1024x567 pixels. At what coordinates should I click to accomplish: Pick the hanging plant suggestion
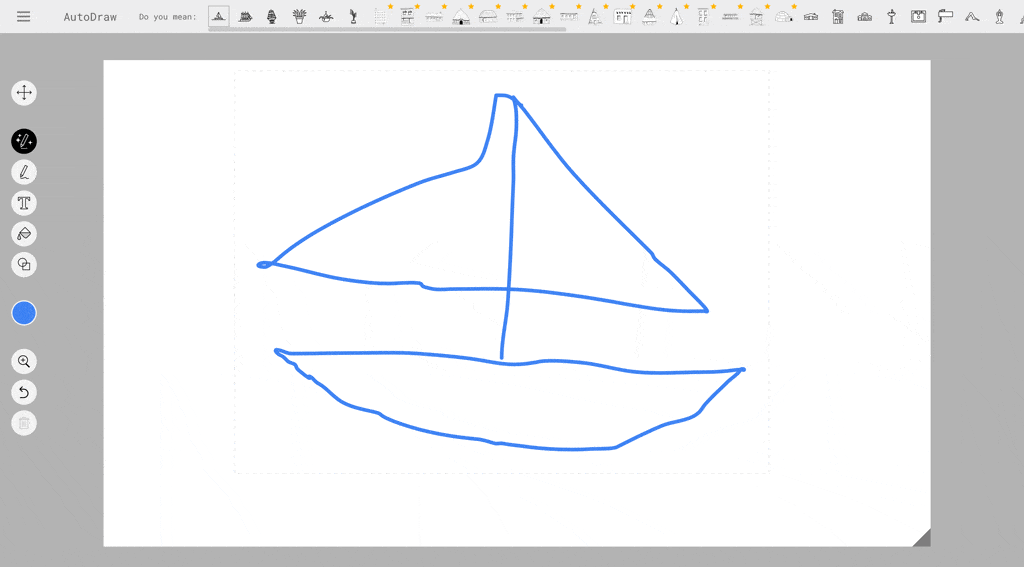click(327, 16)
